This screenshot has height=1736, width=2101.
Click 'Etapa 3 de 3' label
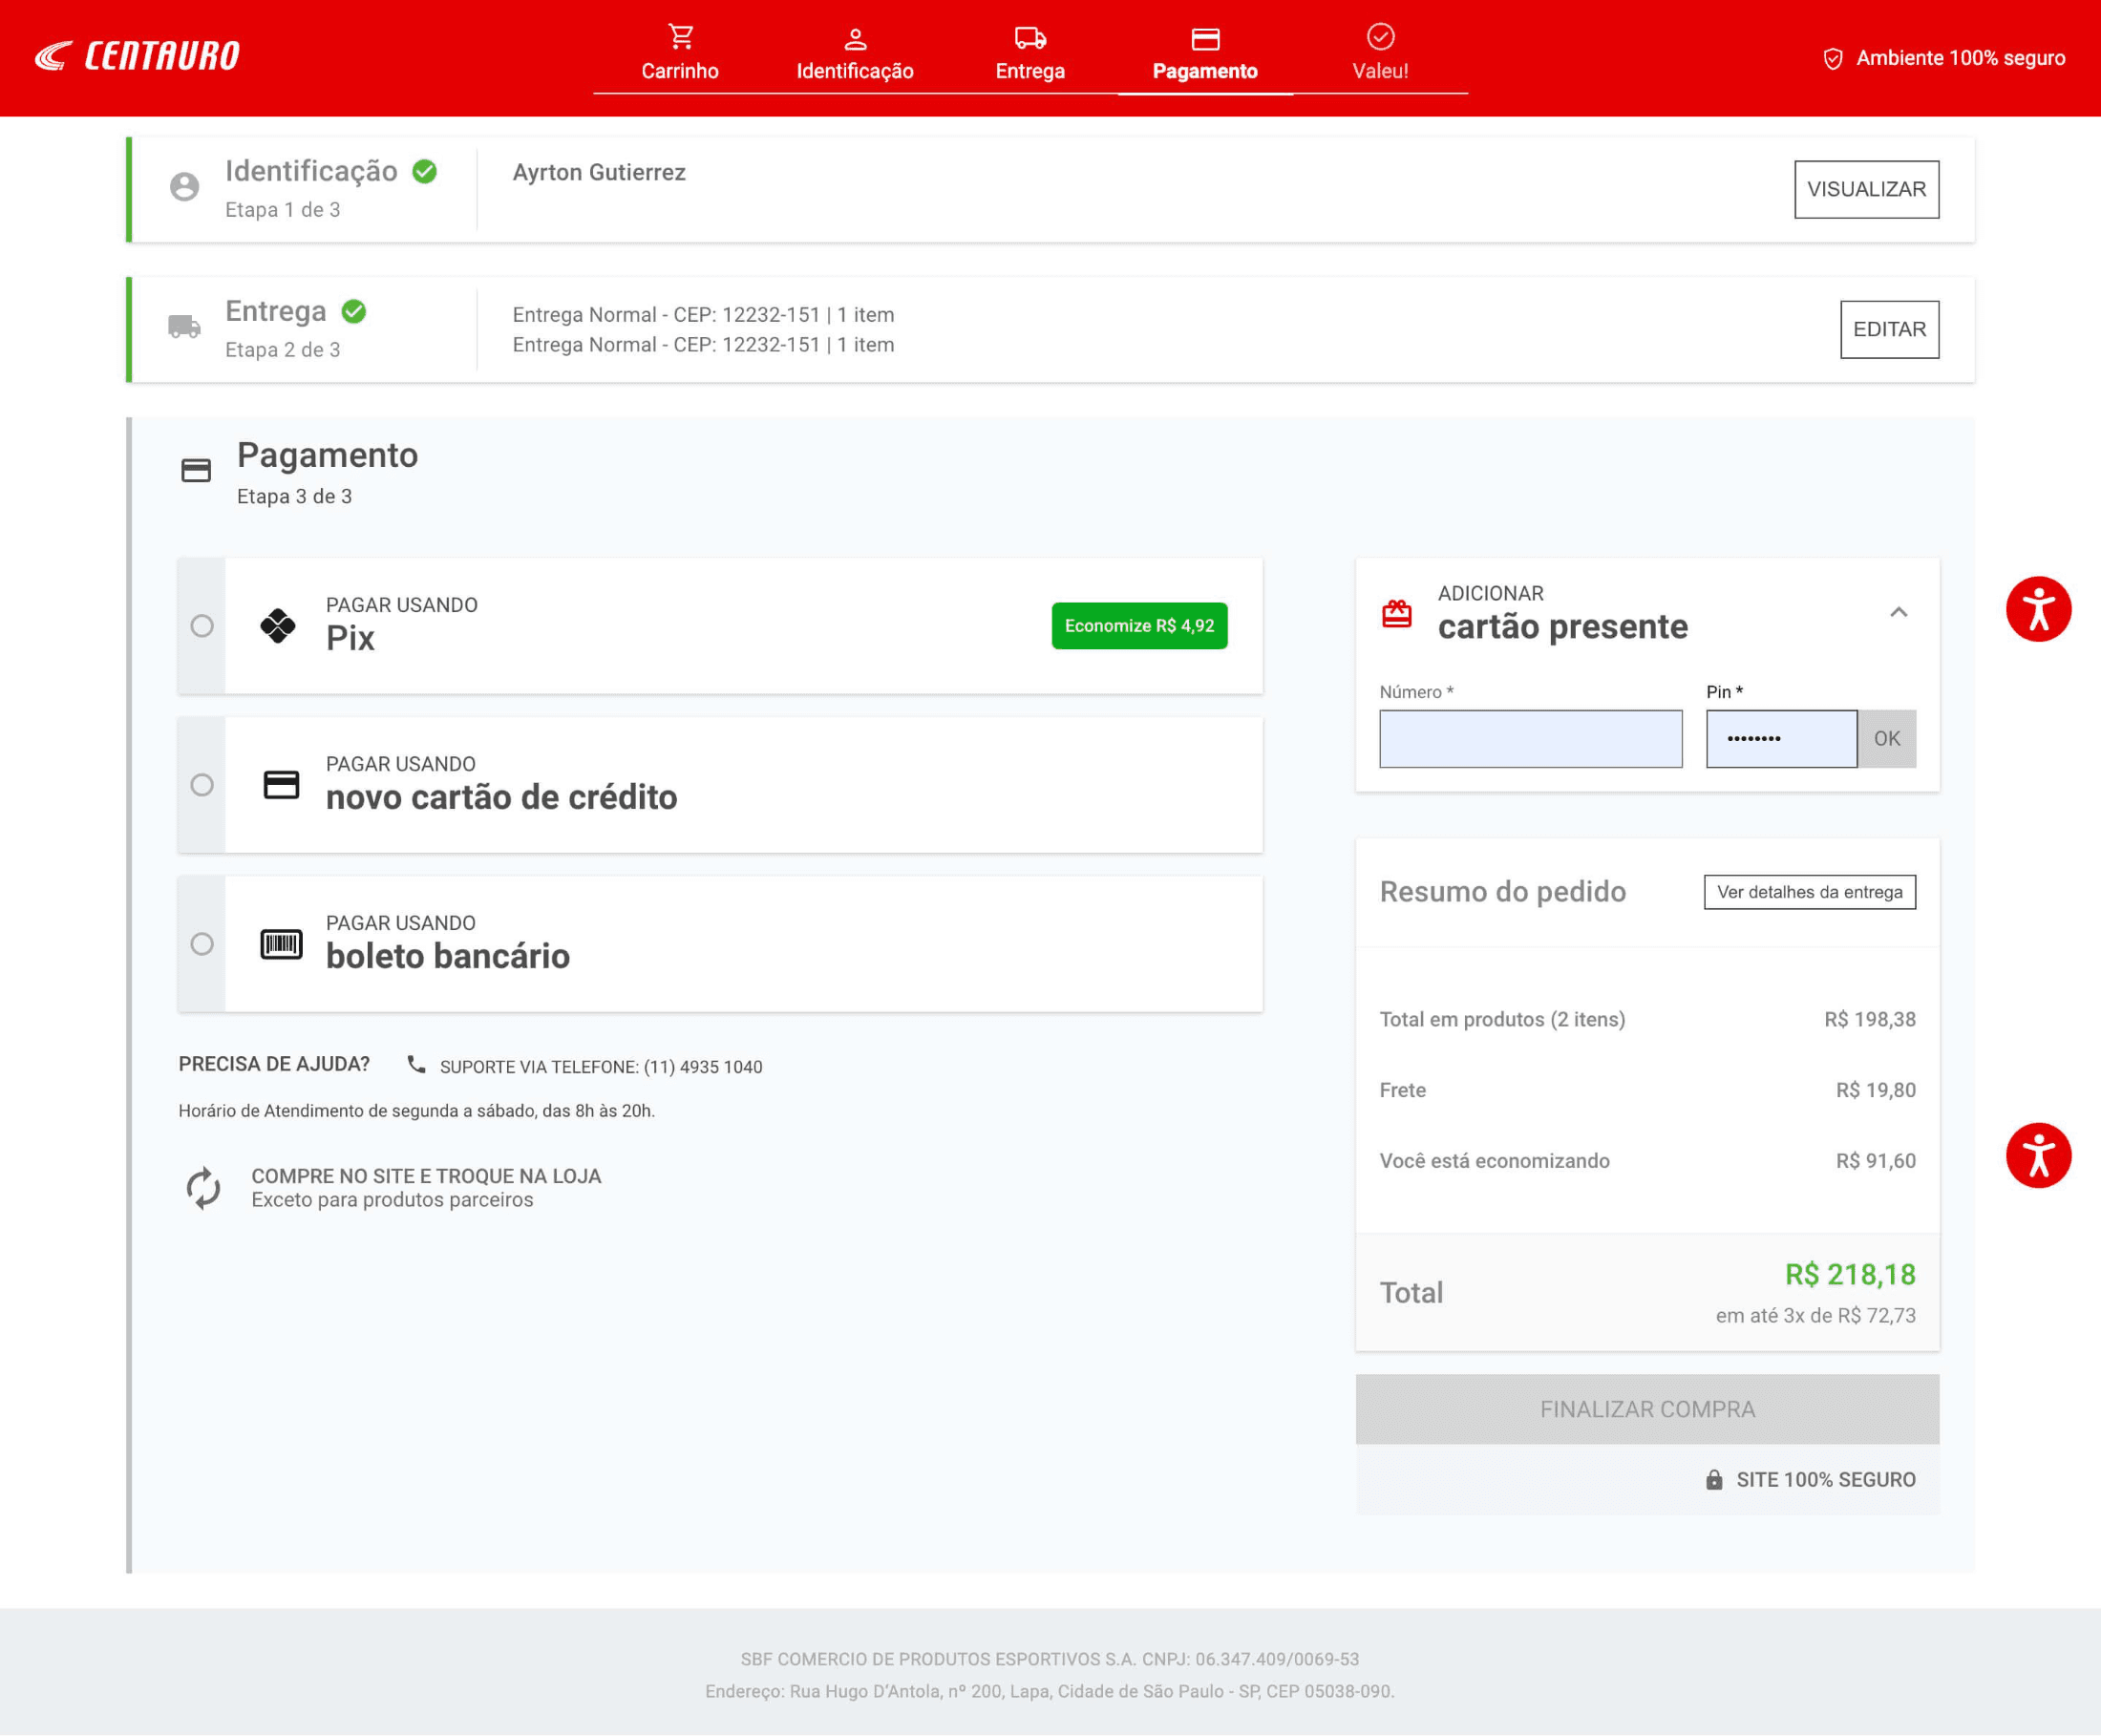point(294,497)
